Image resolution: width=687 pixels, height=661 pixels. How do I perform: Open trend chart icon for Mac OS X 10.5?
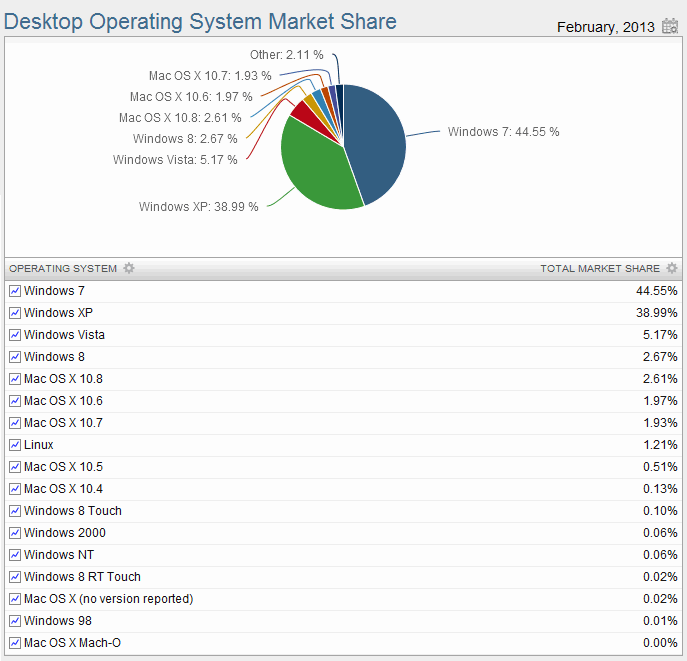point(15,467)
